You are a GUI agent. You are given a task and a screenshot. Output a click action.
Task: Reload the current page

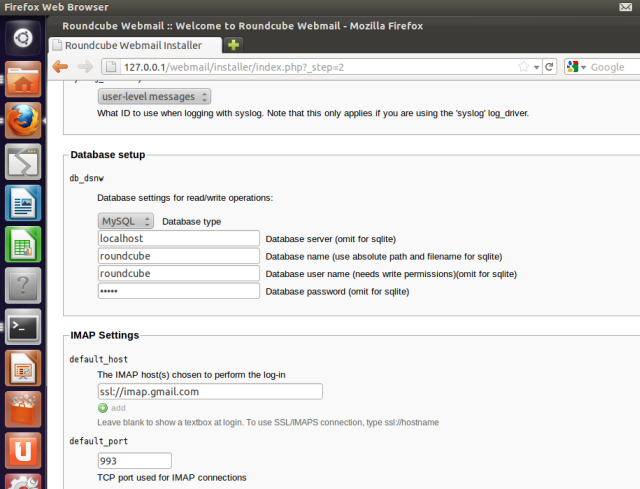tap(549, 67)
